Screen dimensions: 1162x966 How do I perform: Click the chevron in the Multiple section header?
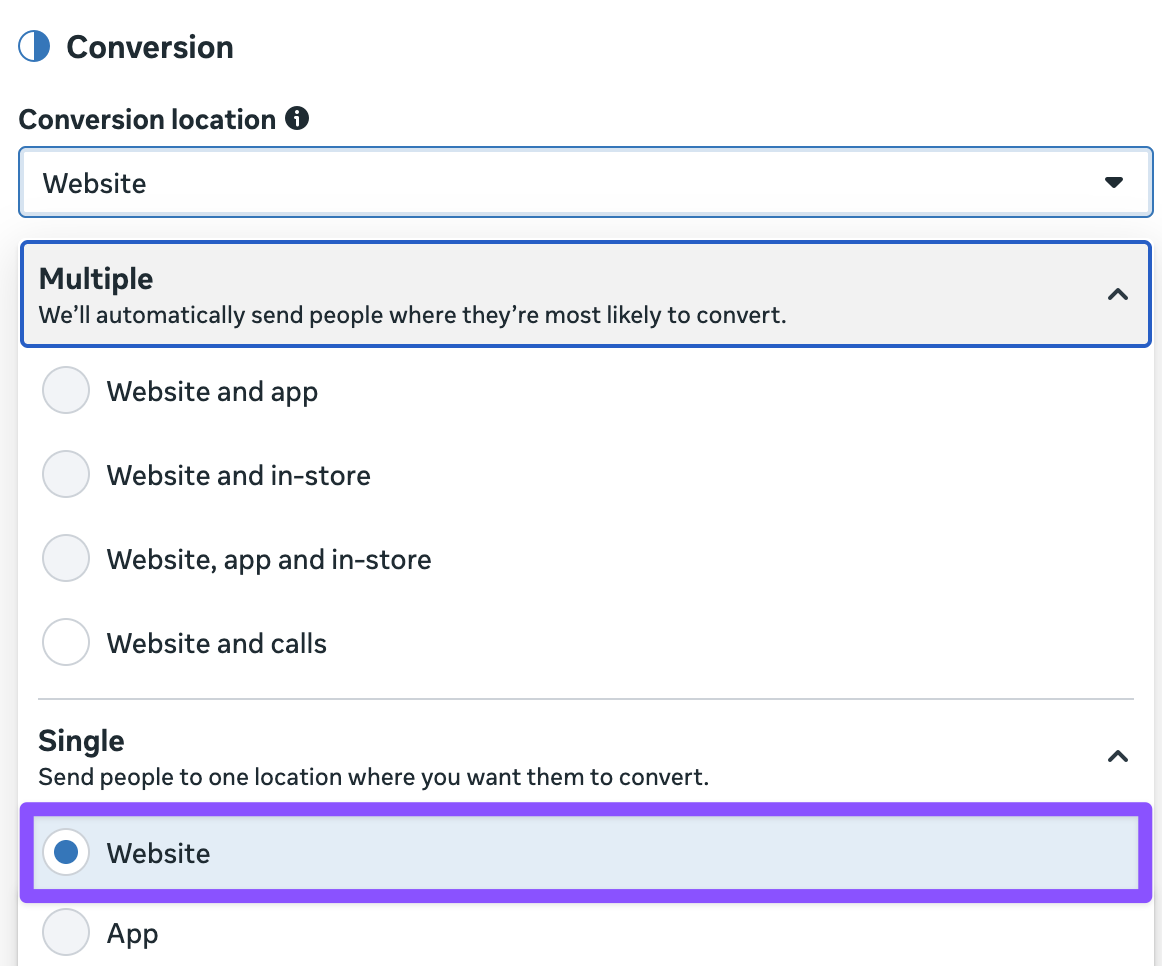point(1117,295)
